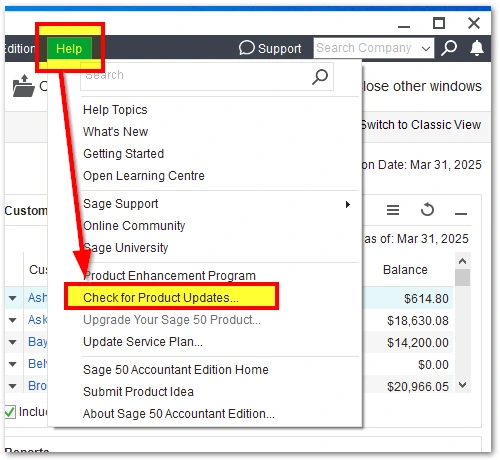Click the close other windows link
This screenshot has width=500, height=460.
422,86
